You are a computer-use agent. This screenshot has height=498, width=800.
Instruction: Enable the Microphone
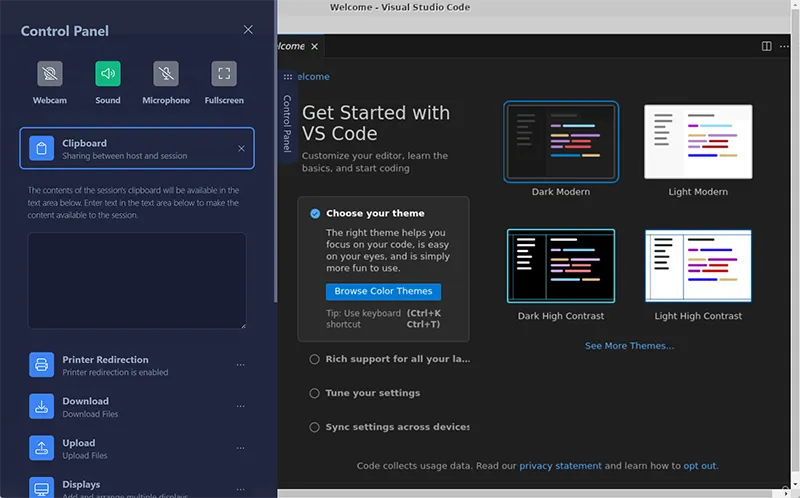[166, 74]
